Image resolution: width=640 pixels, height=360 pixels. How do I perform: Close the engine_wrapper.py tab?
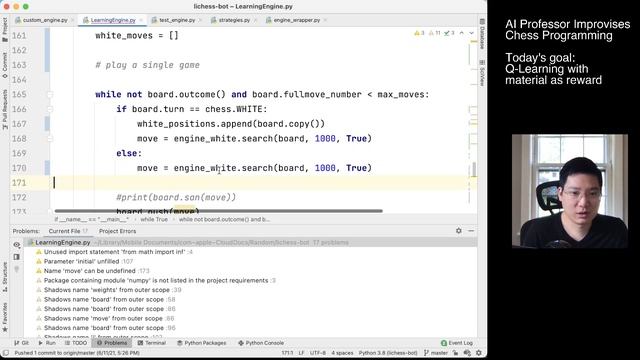(x=325, y=20)
